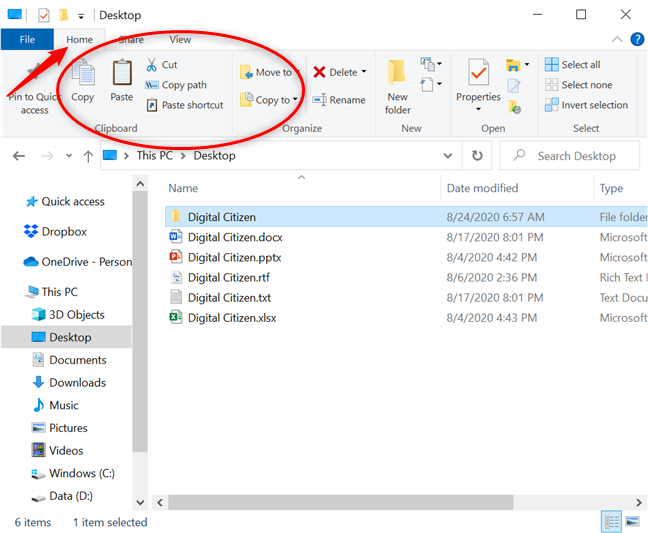Sort by the Type column header
This screenshot has width=648, height=533.
coord(611,188)
